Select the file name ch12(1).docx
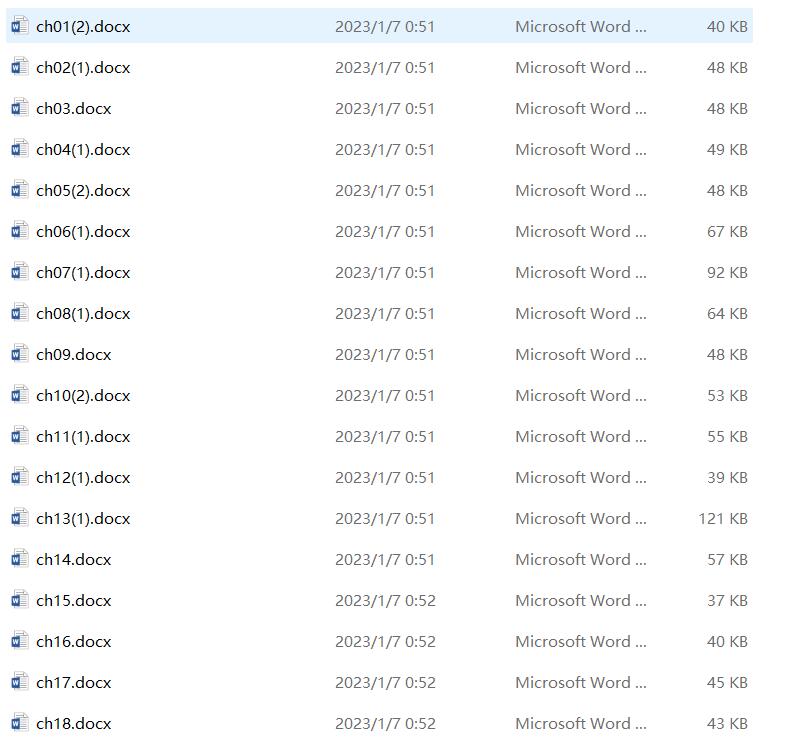 pyautogui.click(x=83, y=478)
